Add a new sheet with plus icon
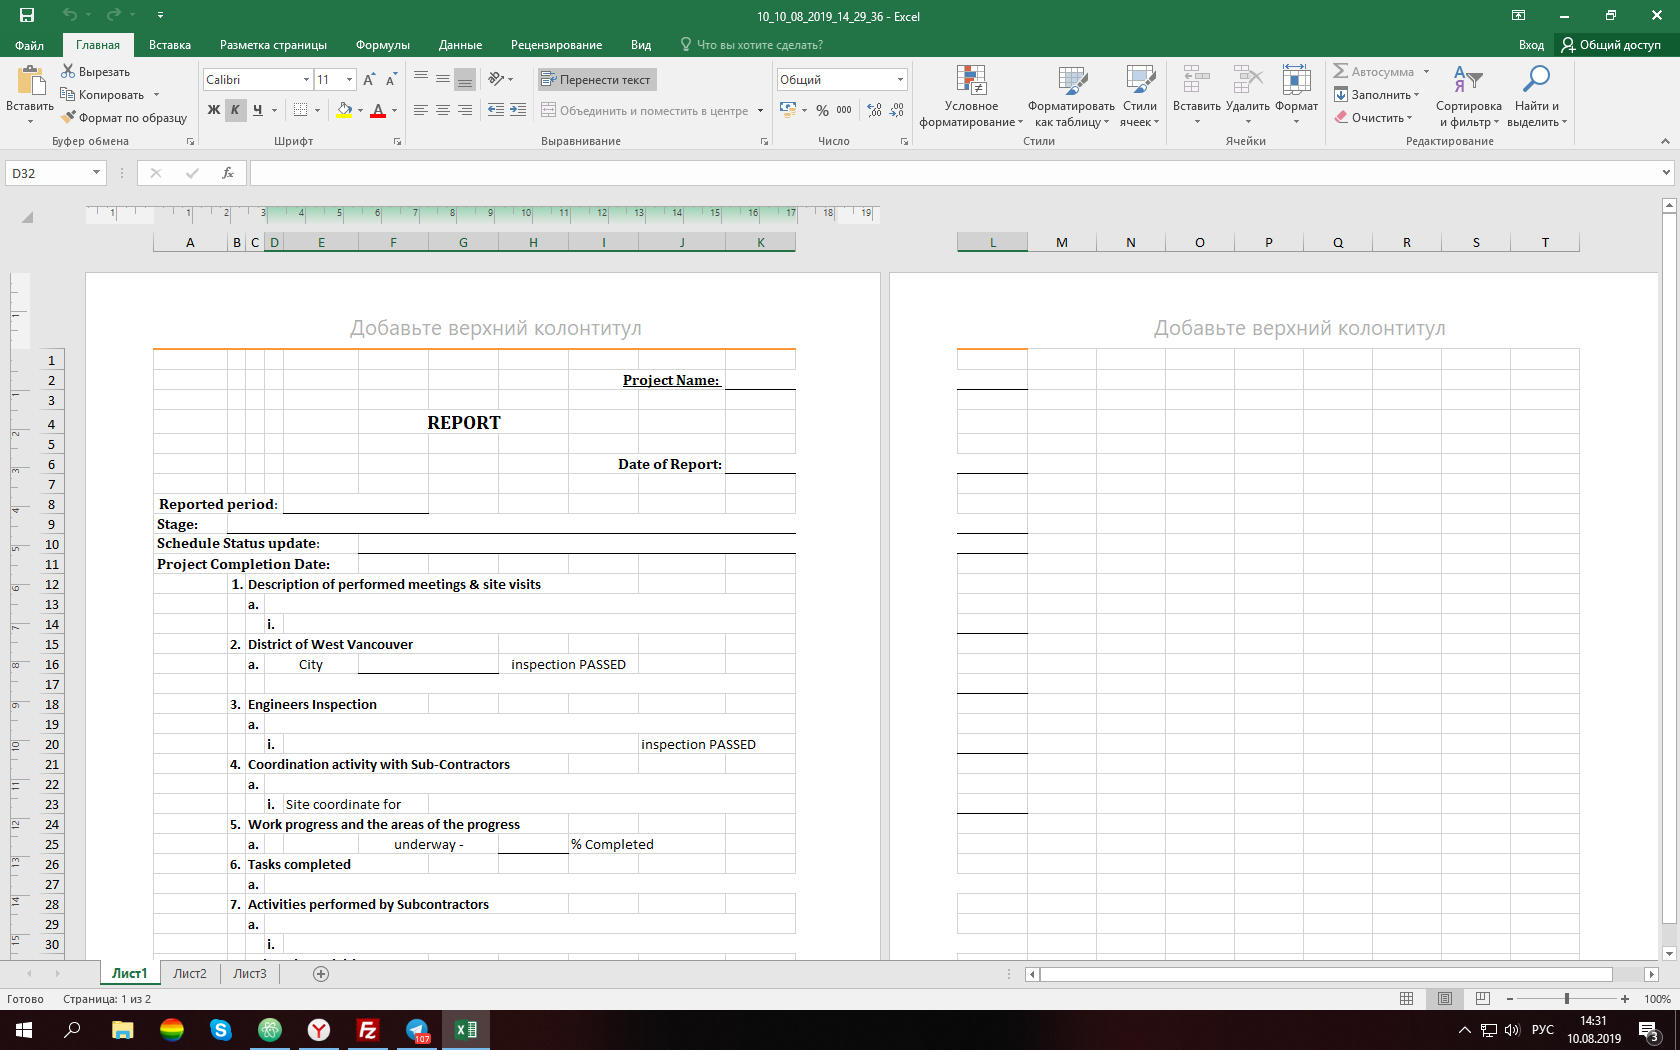 [x=321, y=974]
